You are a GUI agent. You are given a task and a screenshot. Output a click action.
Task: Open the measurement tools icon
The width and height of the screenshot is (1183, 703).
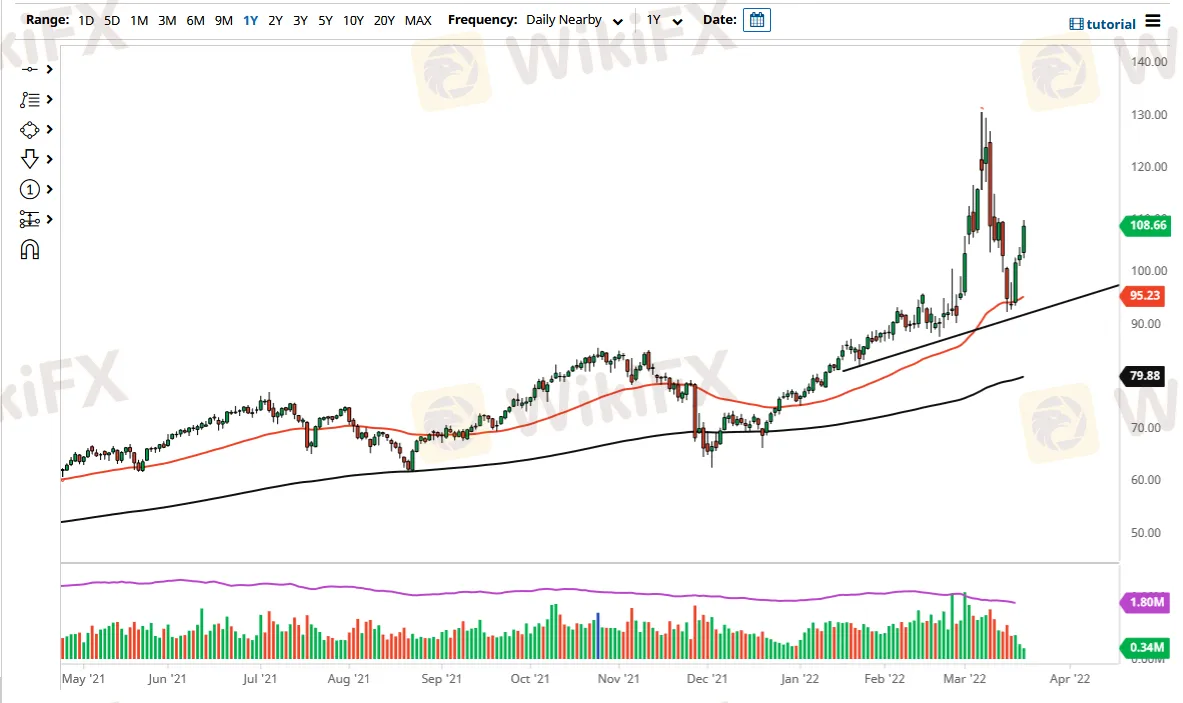pyautogui.click(x=30, y=220)
